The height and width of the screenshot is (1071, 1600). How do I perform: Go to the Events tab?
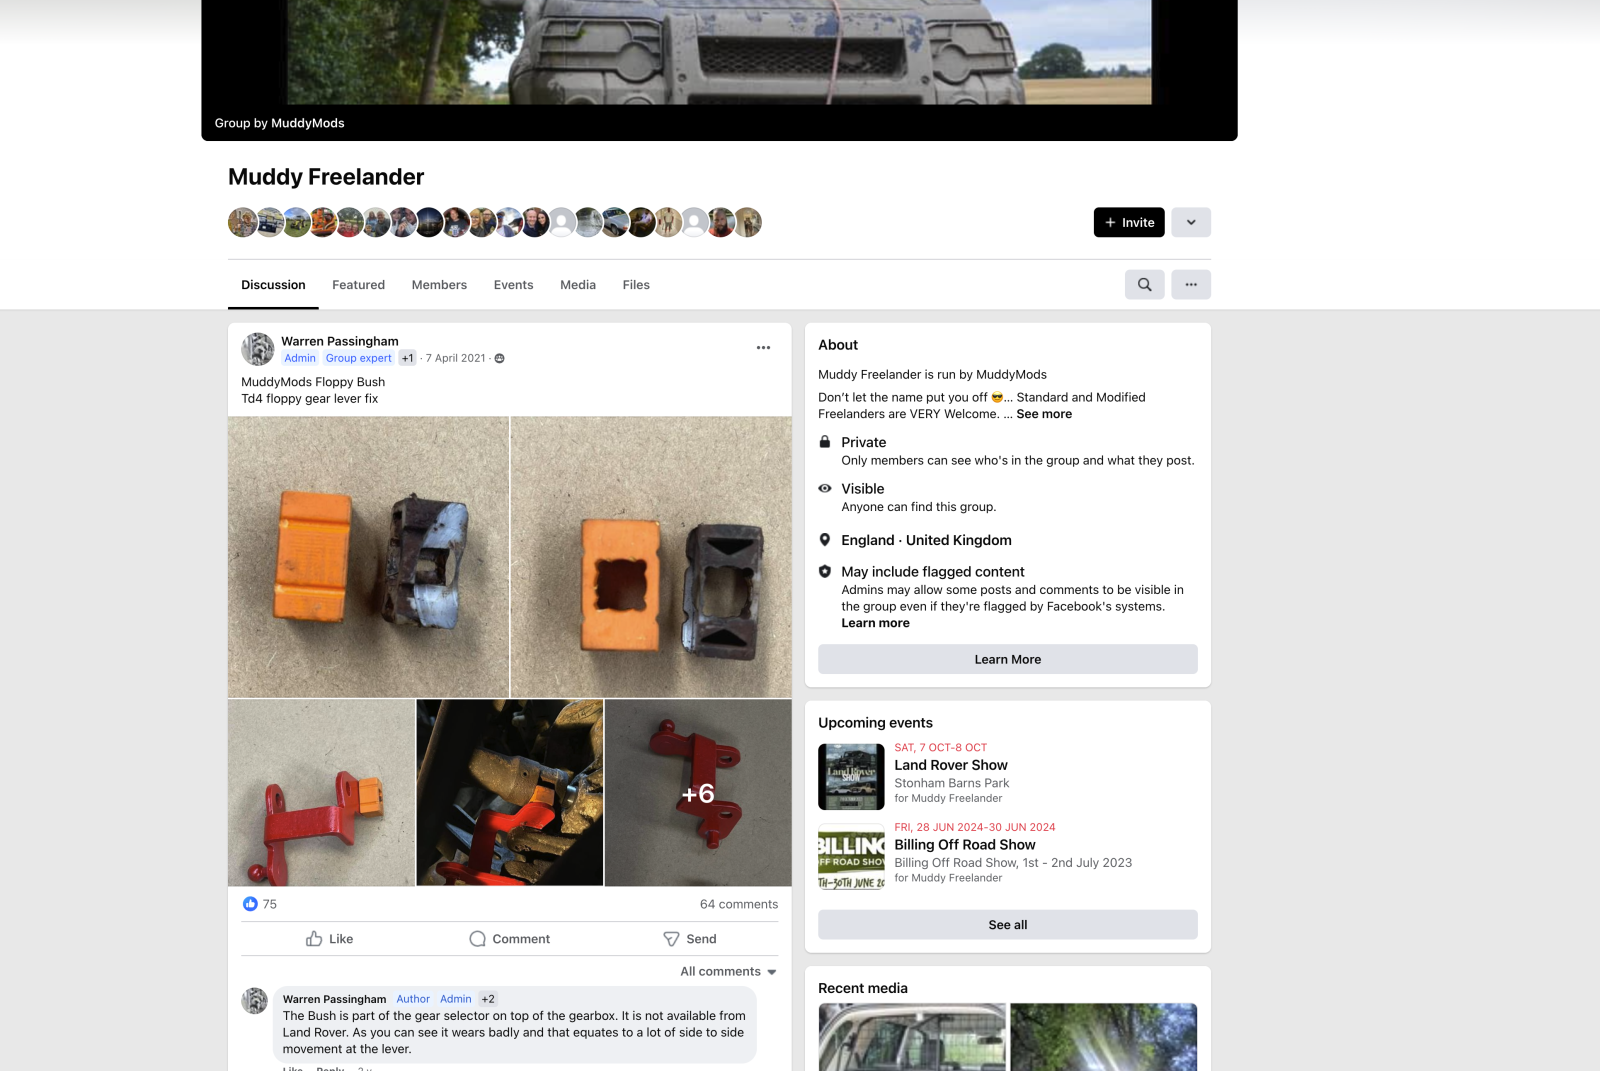[x=513, y=285]
